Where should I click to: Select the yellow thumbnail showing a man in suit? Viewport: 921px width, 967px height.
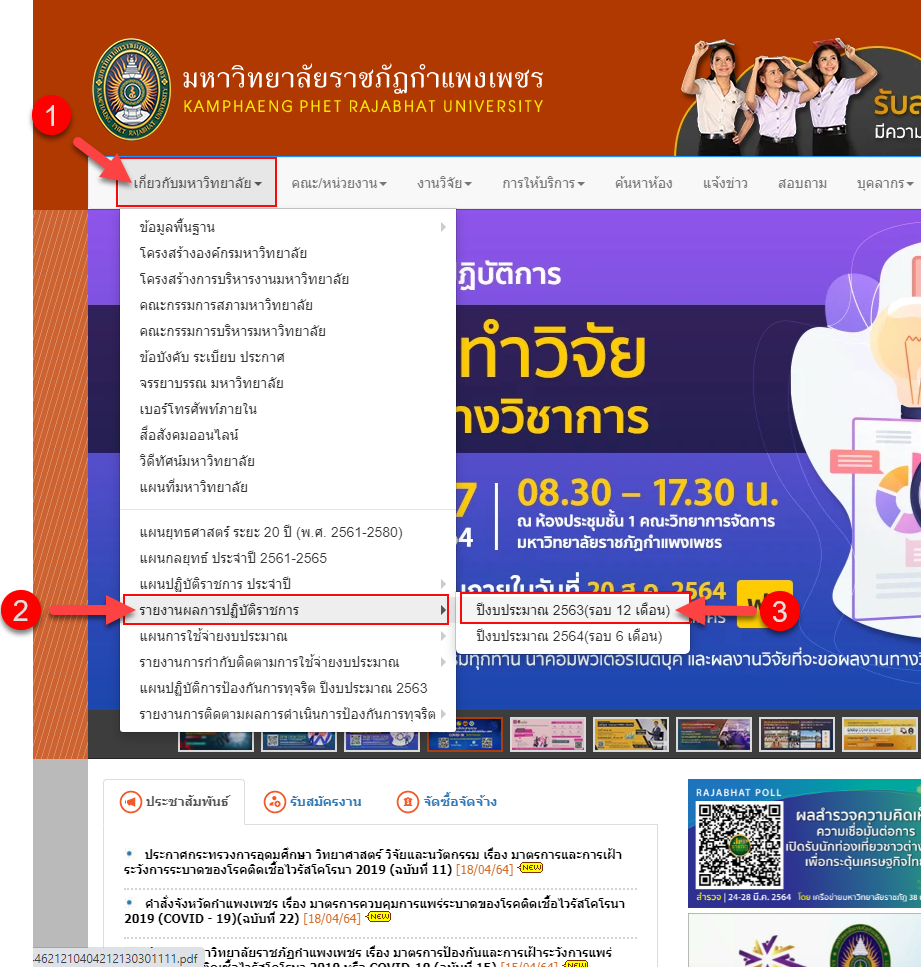[630, 734]
